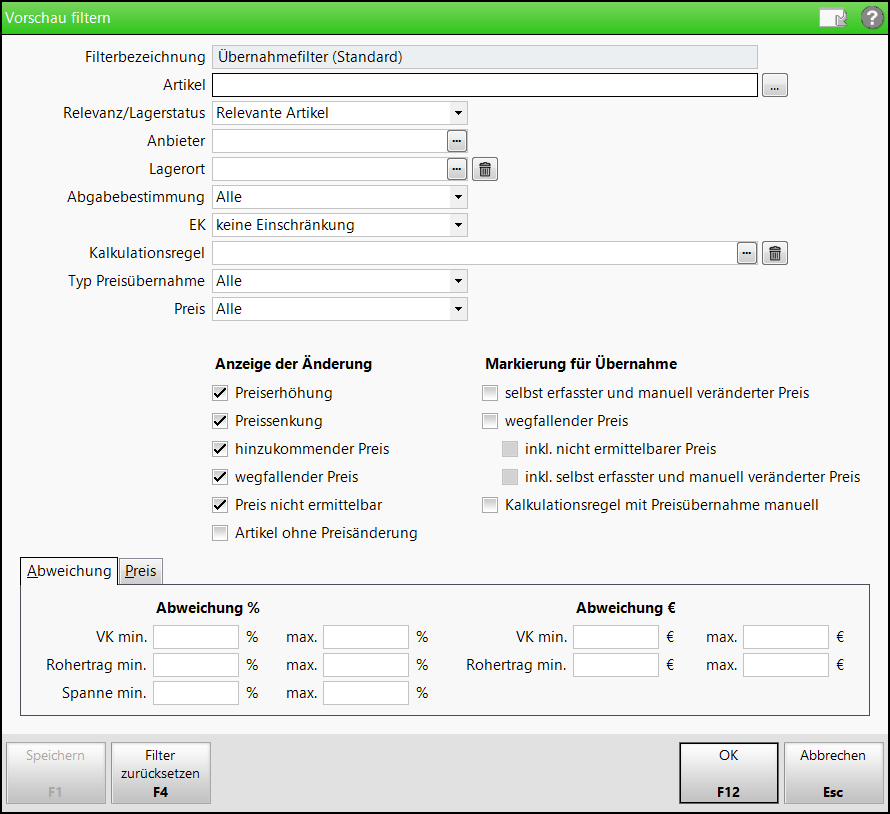Clear Lagerort with the trash icon
890x814 pixels.
pyautogui.click(x=485, y=169)
